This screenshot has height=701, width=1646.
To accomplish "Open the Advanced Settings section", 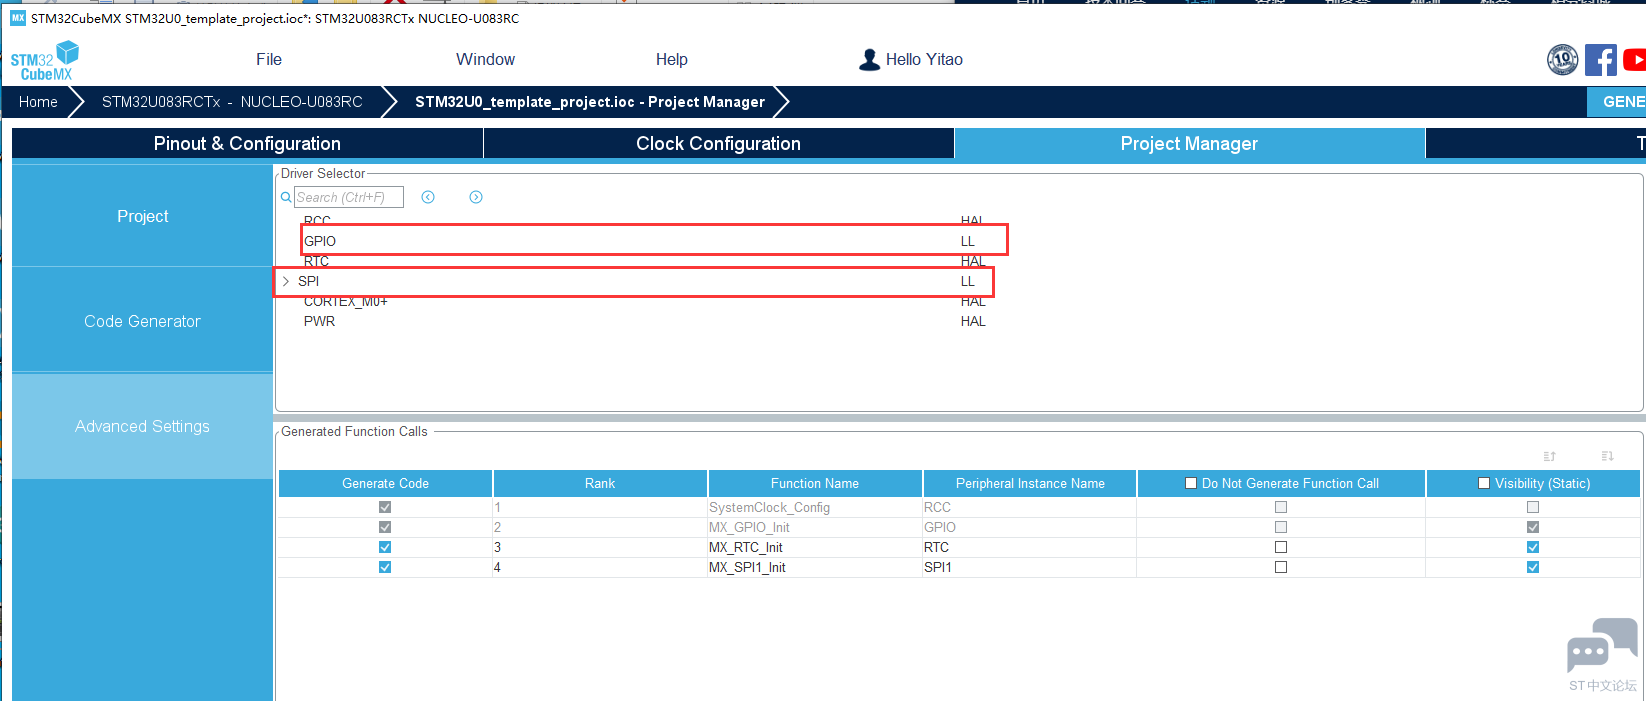I will [x=142, y=426].
